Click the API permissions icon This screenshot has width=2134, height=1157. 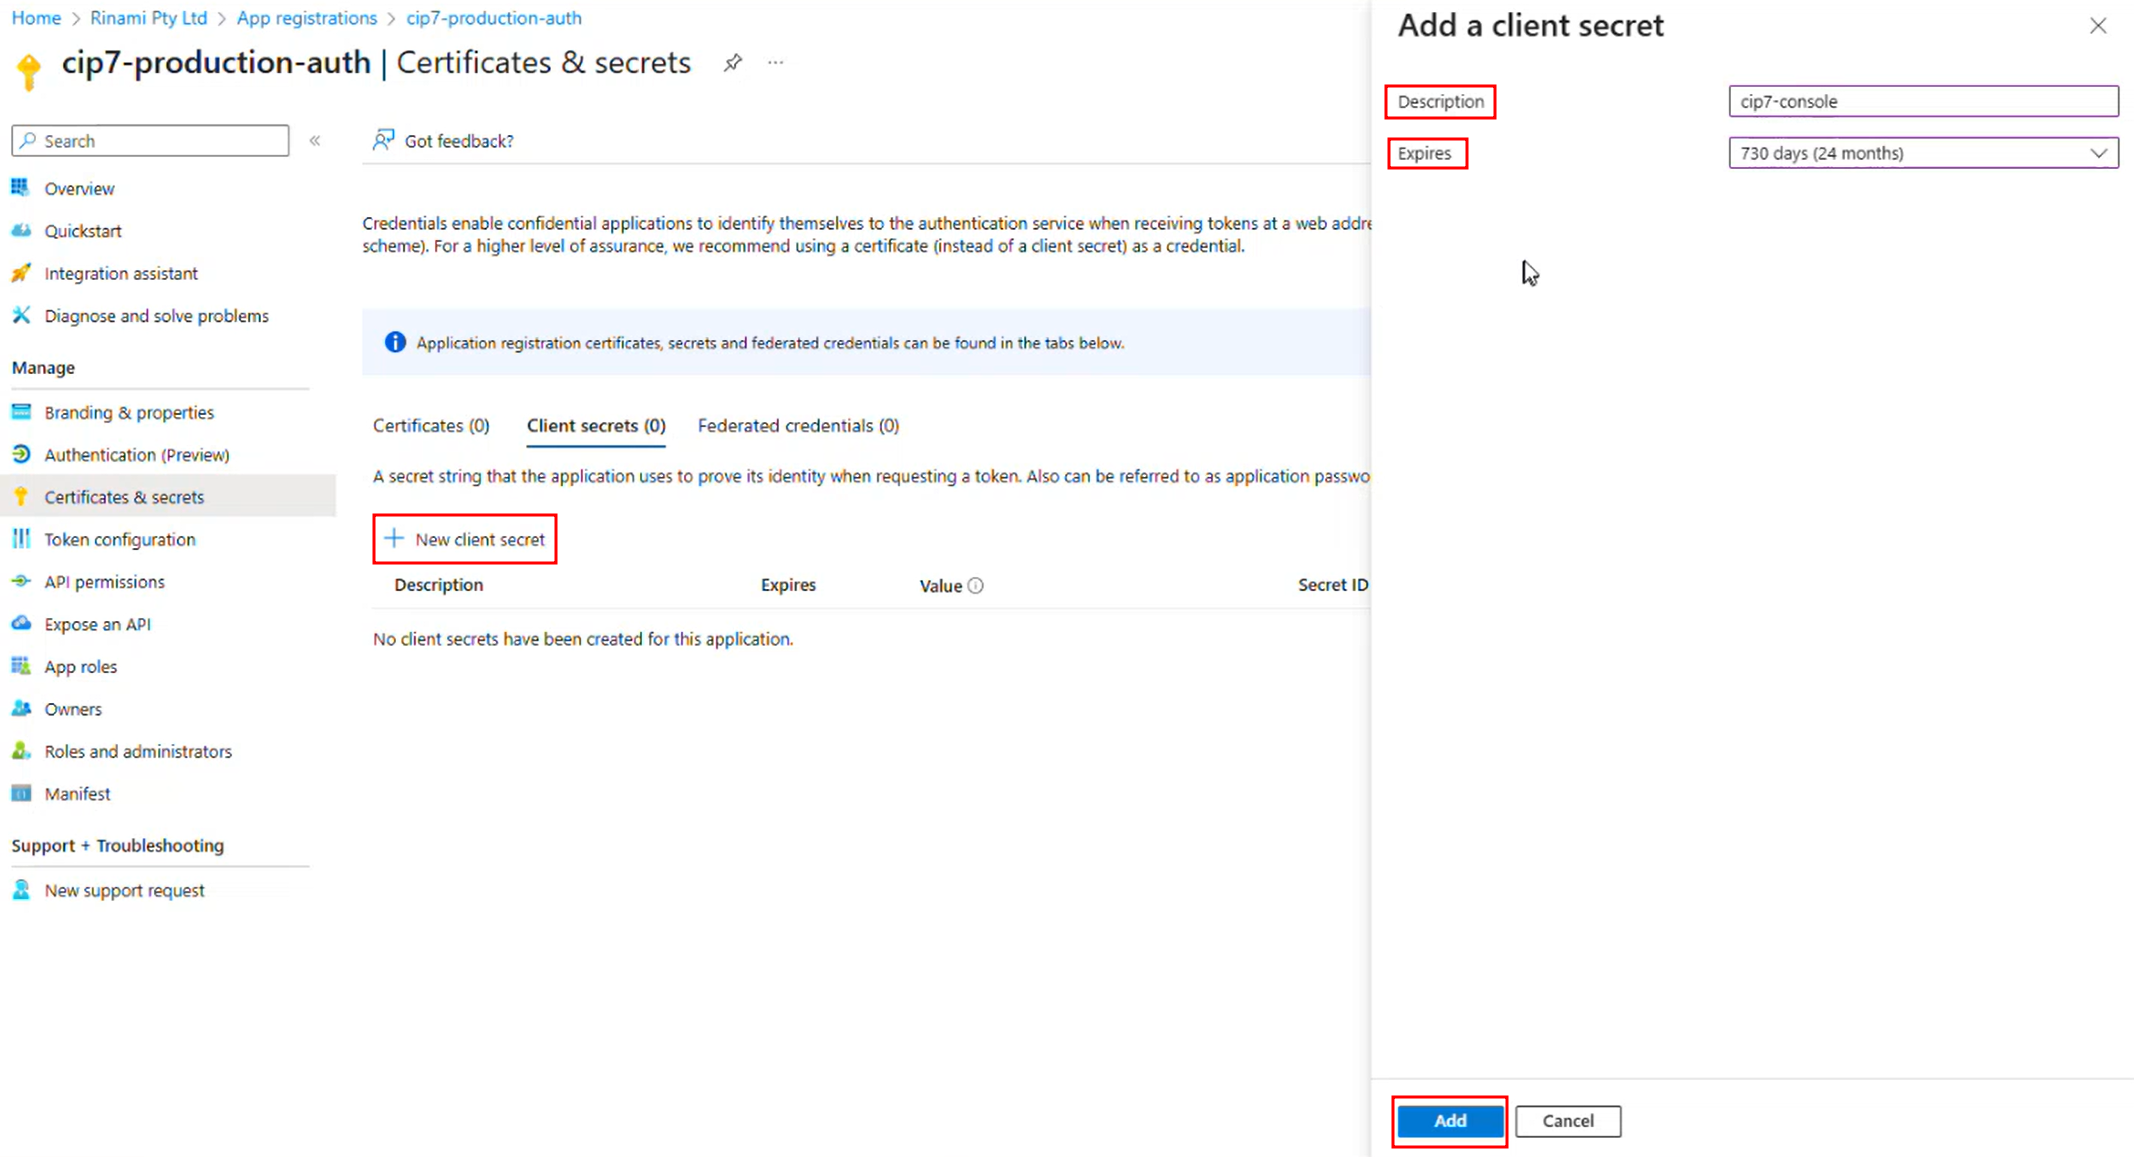[20, 581]
